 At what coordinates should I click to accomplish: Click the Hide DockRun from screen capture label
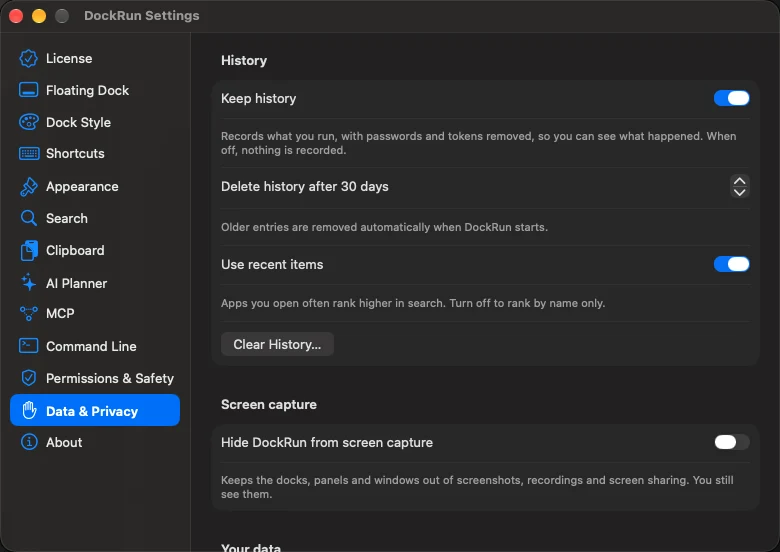pyautogui.click(x=327, y=443)
